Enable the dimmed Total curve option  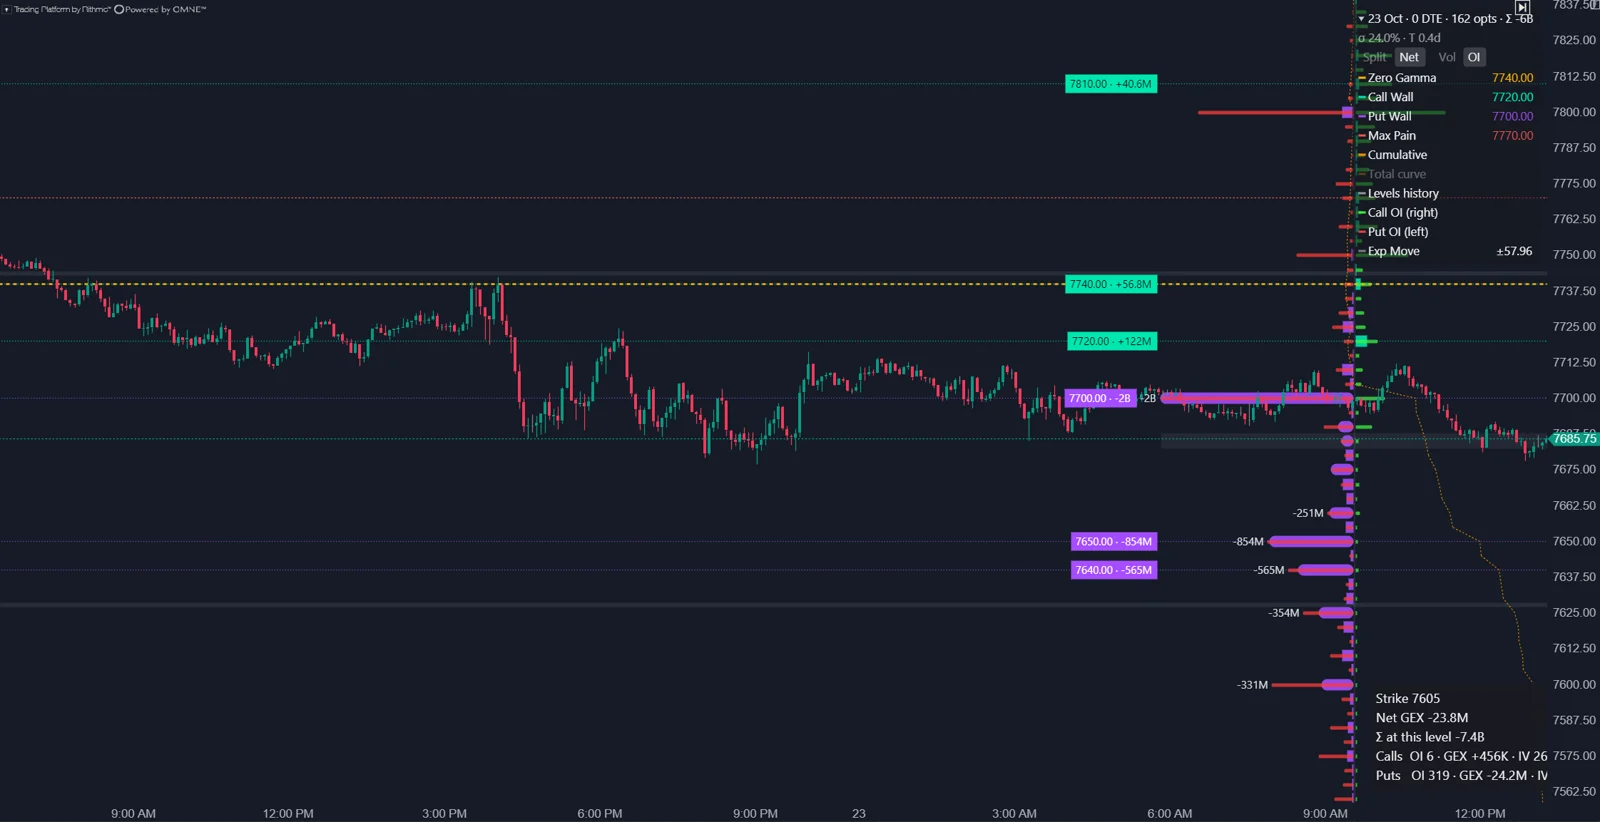pyautogui.click(x=1391, y=174)
